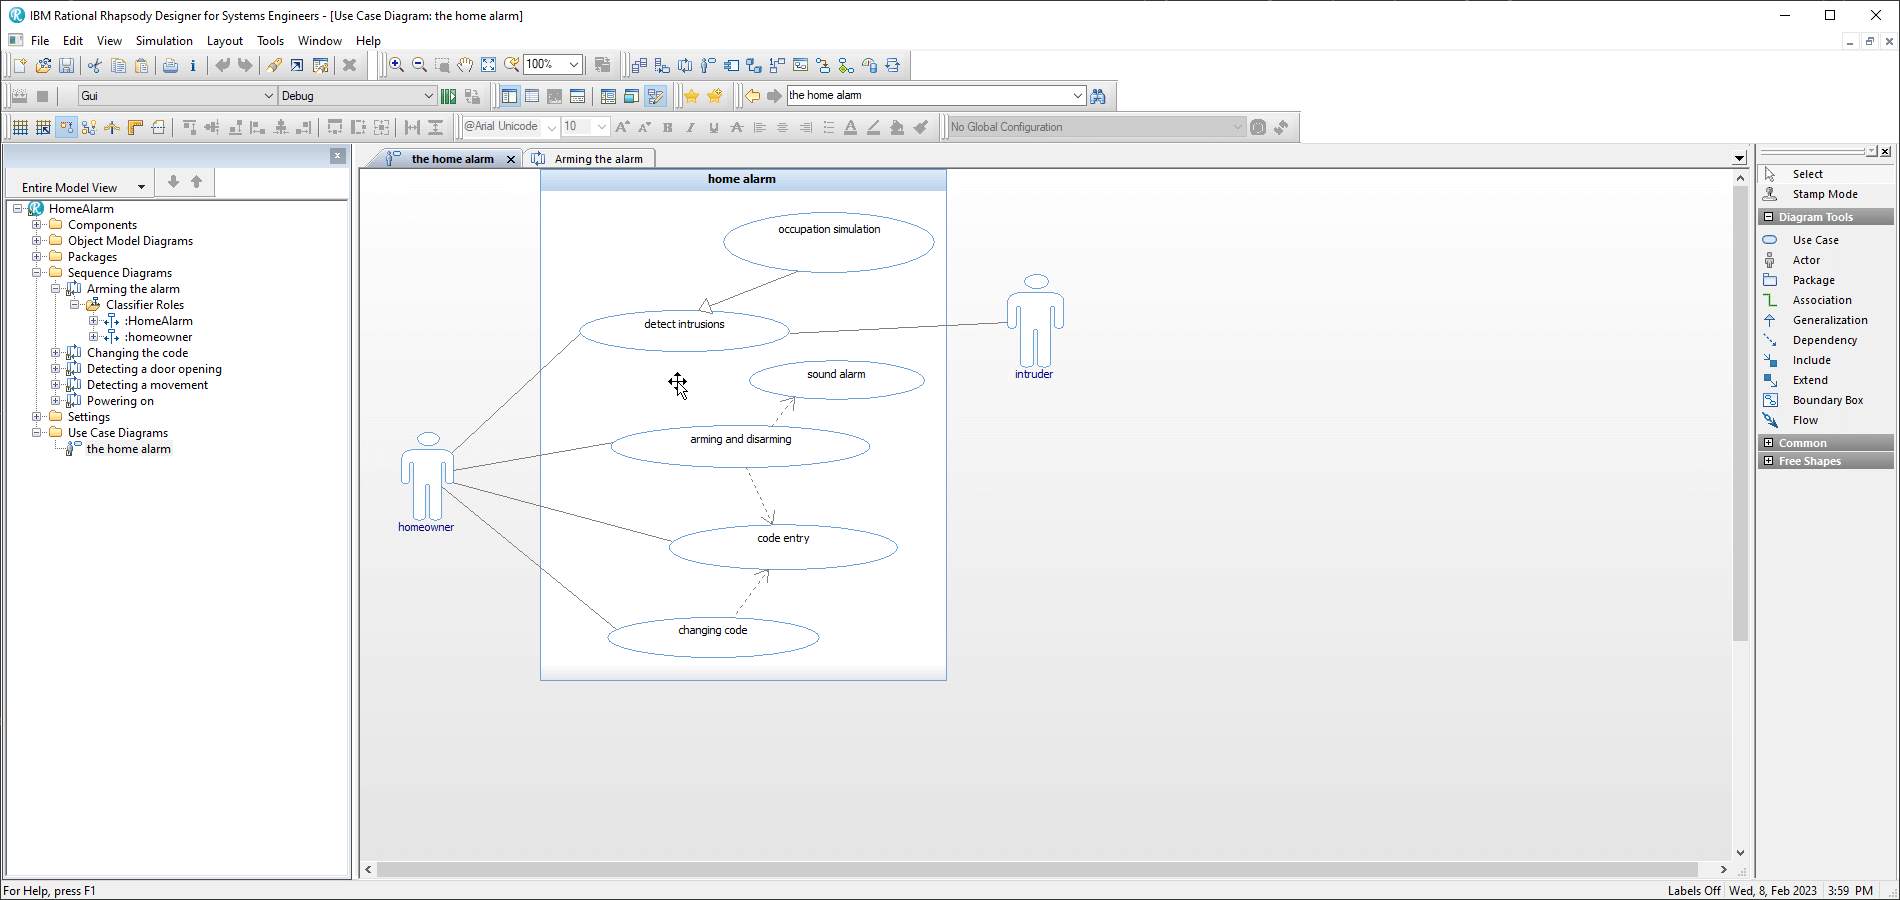Toggle underline text formatting
The image size is (1900, 900).
click(x=713, y=127)
